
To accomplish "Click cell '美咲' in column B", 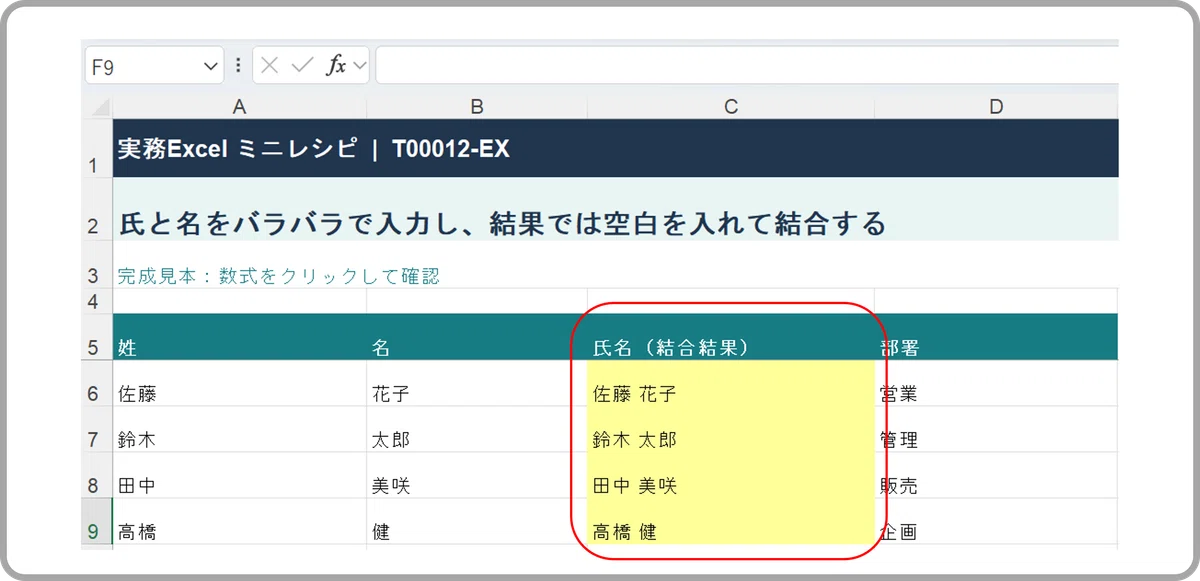I will pyautogui.click(x=477, y=476).
